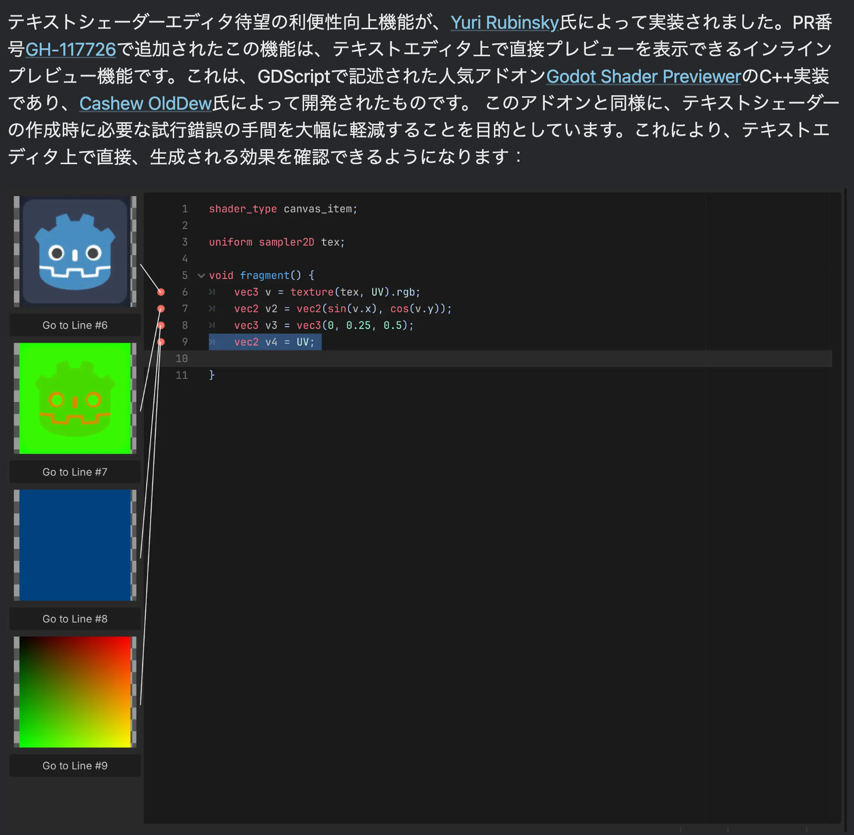
Task: Click the green Godot shader preview image
Action: 74,398
